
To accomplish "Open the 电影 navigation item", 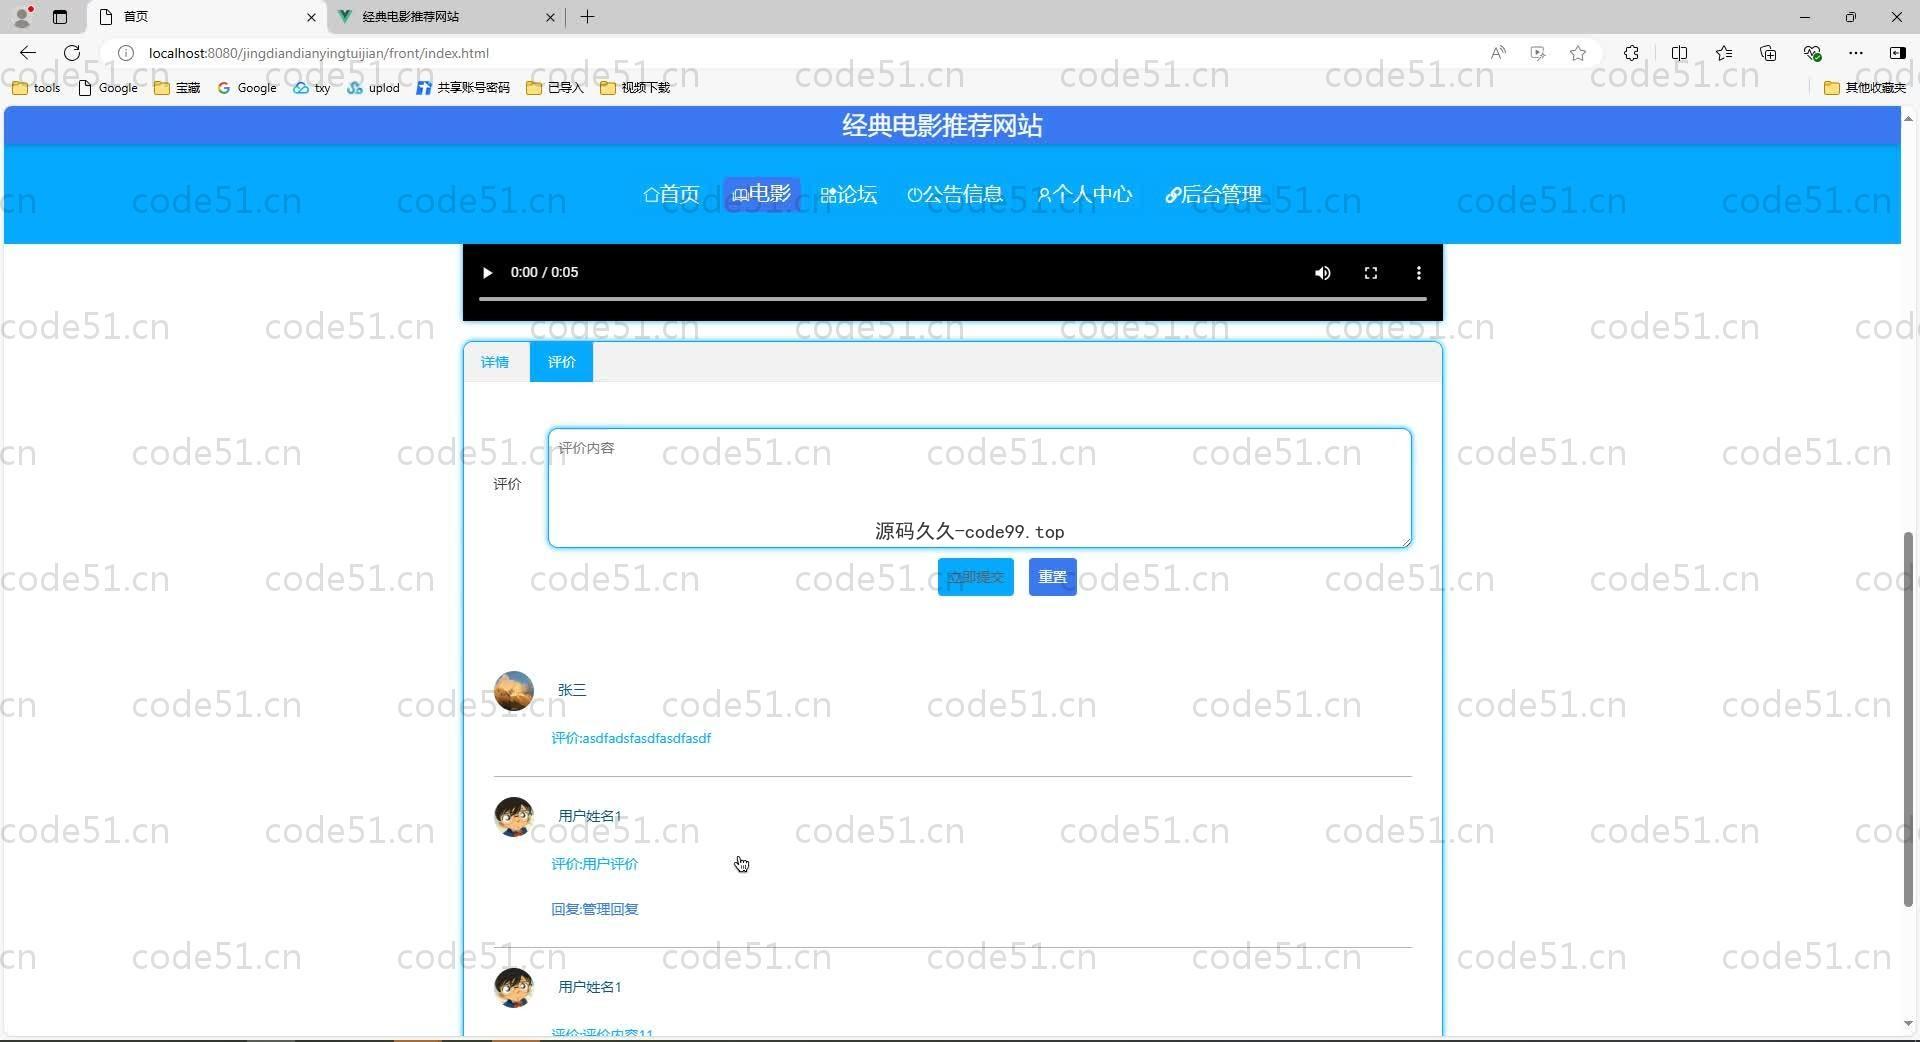I will point(761,194).
